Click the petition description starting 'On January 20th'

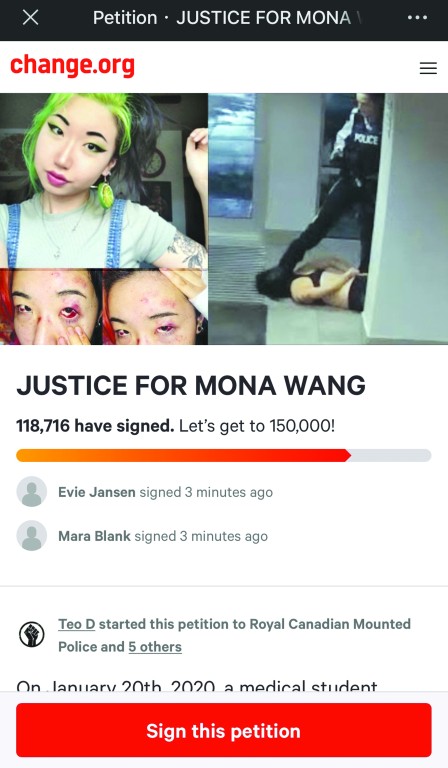pyautogui.click(x=197, y=685)
